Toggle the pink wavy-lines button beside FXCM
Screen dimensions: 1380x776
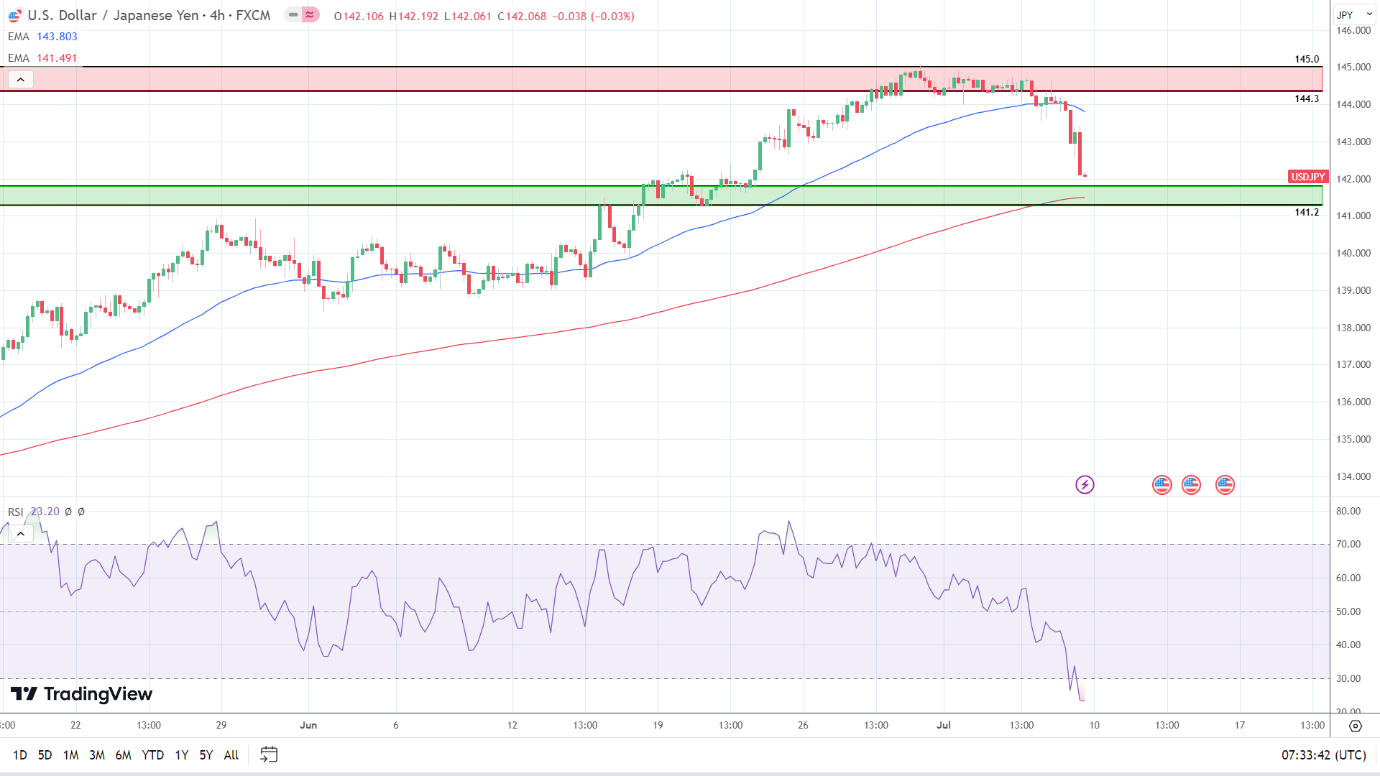point(310,15)
